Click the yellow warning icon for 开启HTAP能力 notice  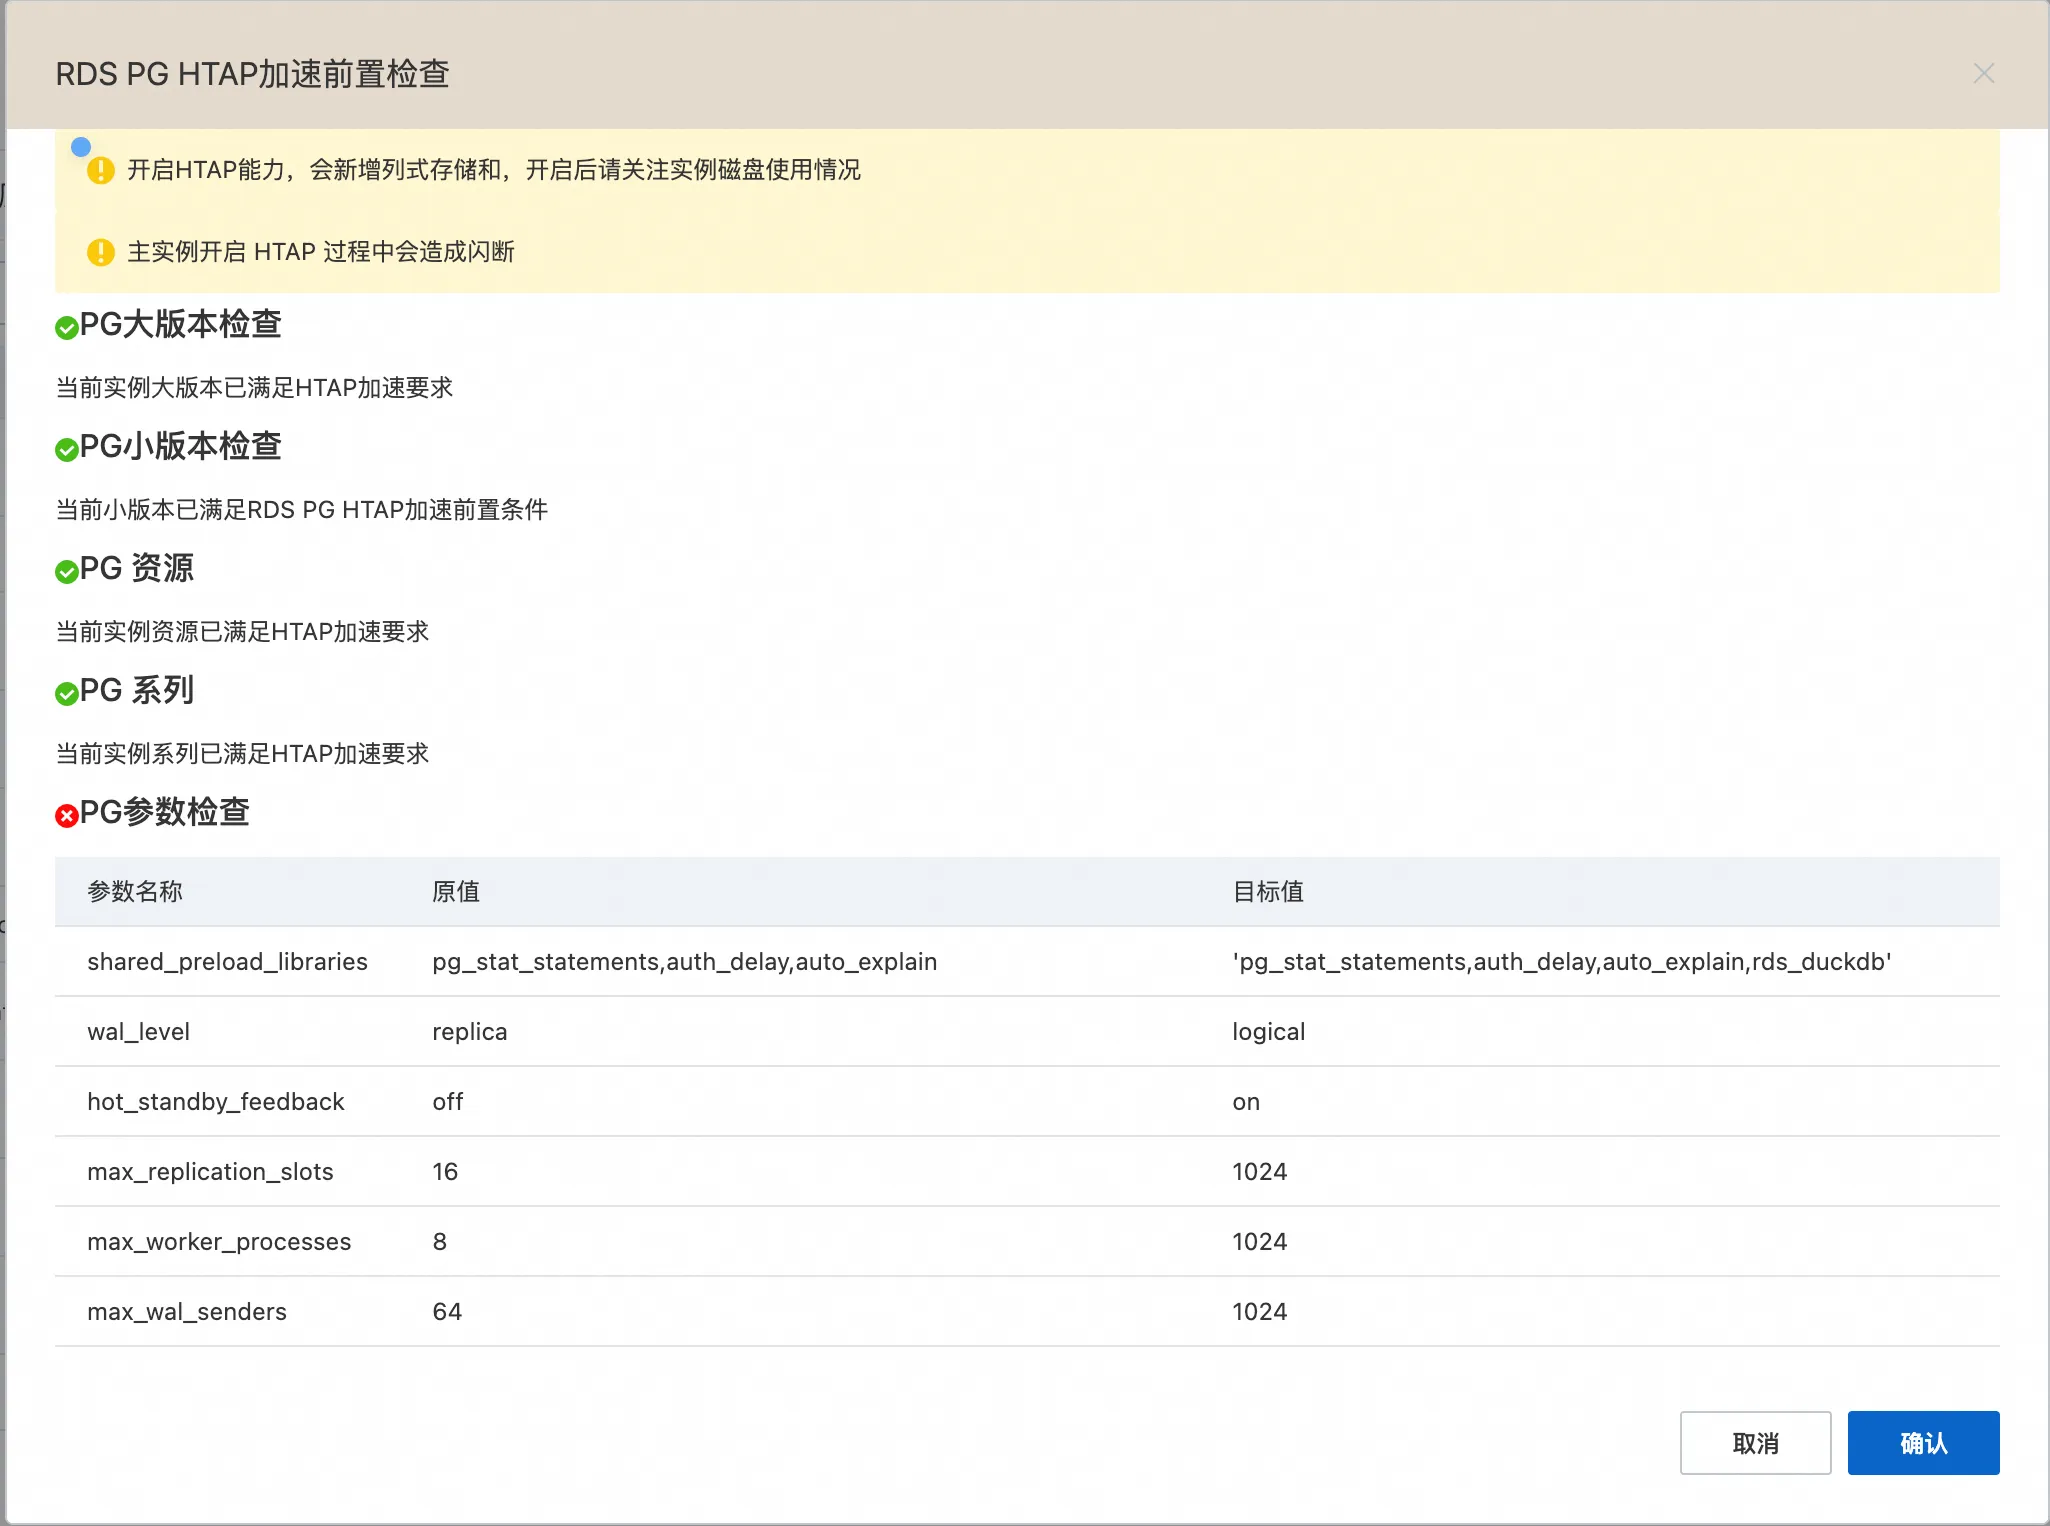pyautogui.click(x=101, y=171)
